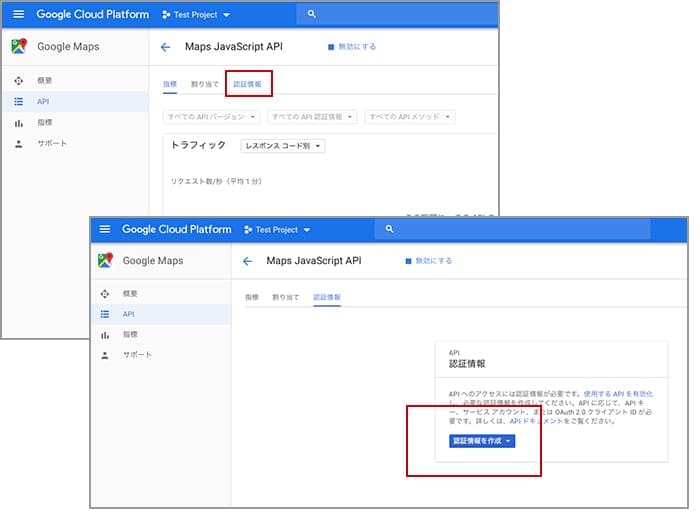Go back using arrow in back window
This screenshot has height=525, width=700.
pos(166,47)
